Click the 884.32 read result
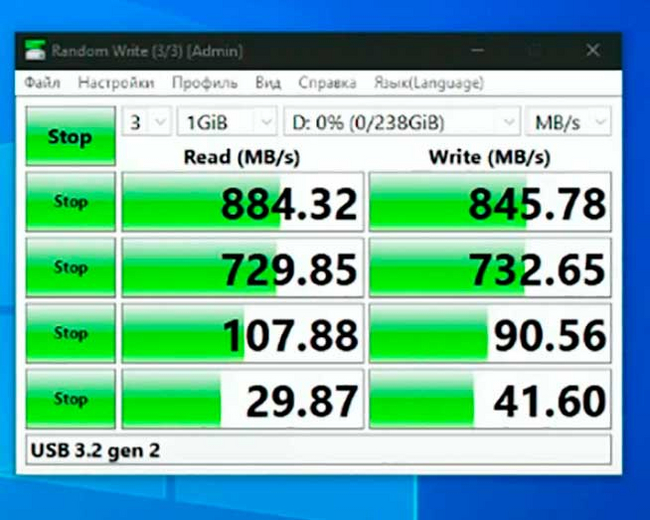The width and height of the screenshot is (650, 520). tap(243, 202)
